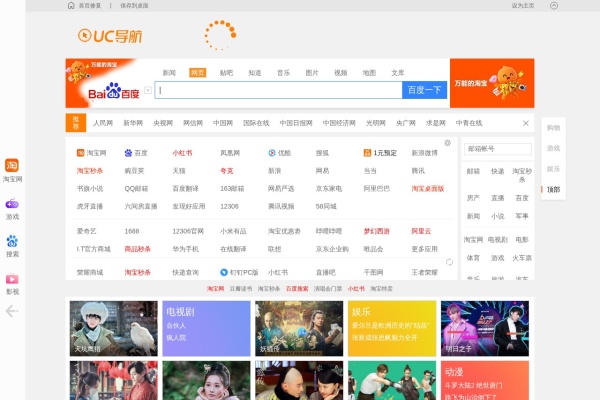Viewport: 600px width, 400px height.
Task: Open 淘宝网 icon in the left sidebar
Action: pos(12,165)
